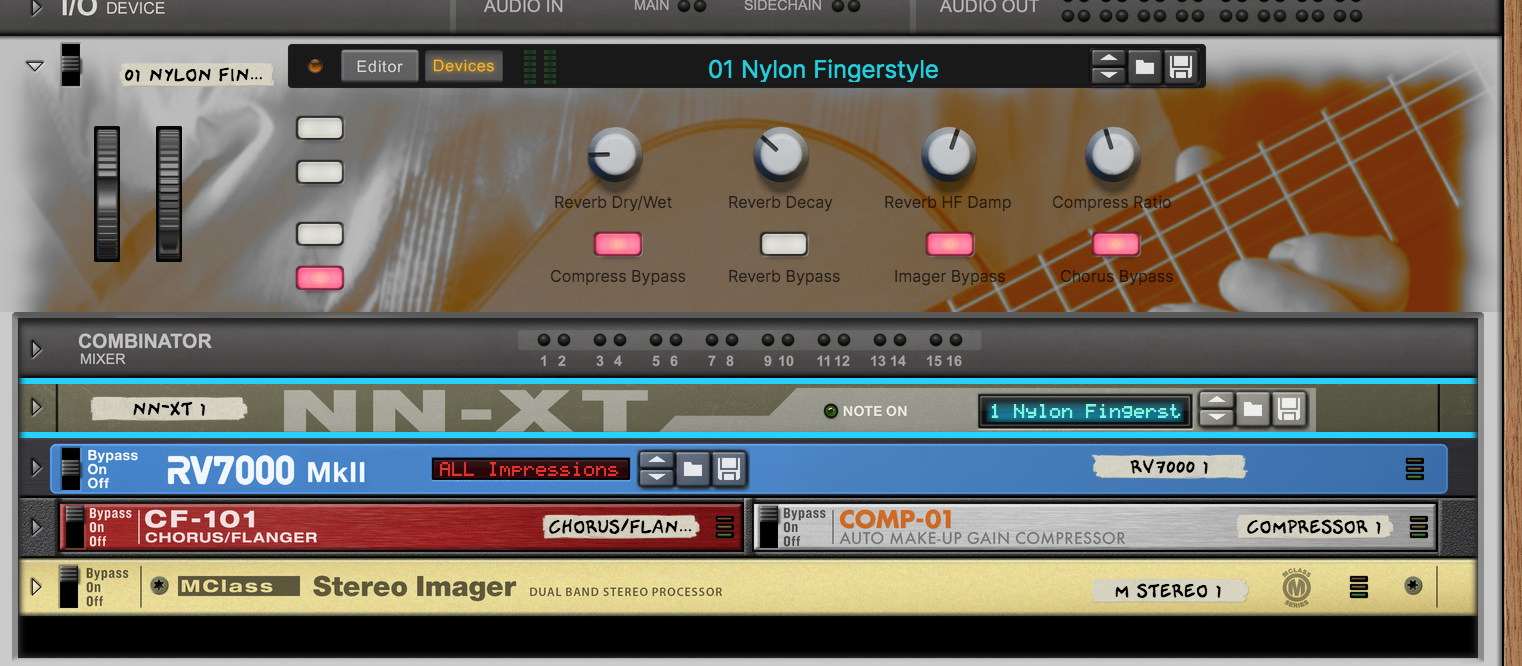This screenshot has width=1522, height=666.
Task: Toggle the Chorus Bypass button
Action: point(1116,244)
